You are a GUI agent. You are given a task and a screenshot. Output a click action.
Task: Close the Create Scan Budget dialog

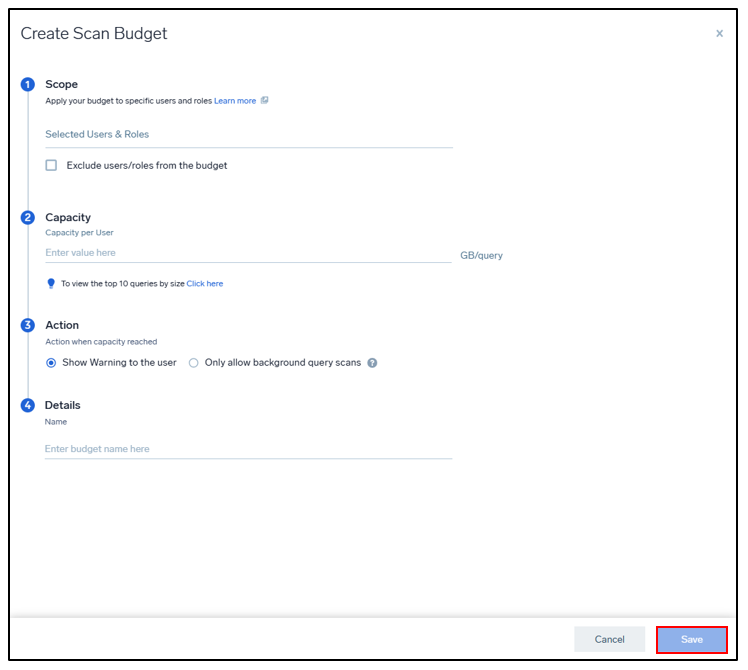pos(719,33)
